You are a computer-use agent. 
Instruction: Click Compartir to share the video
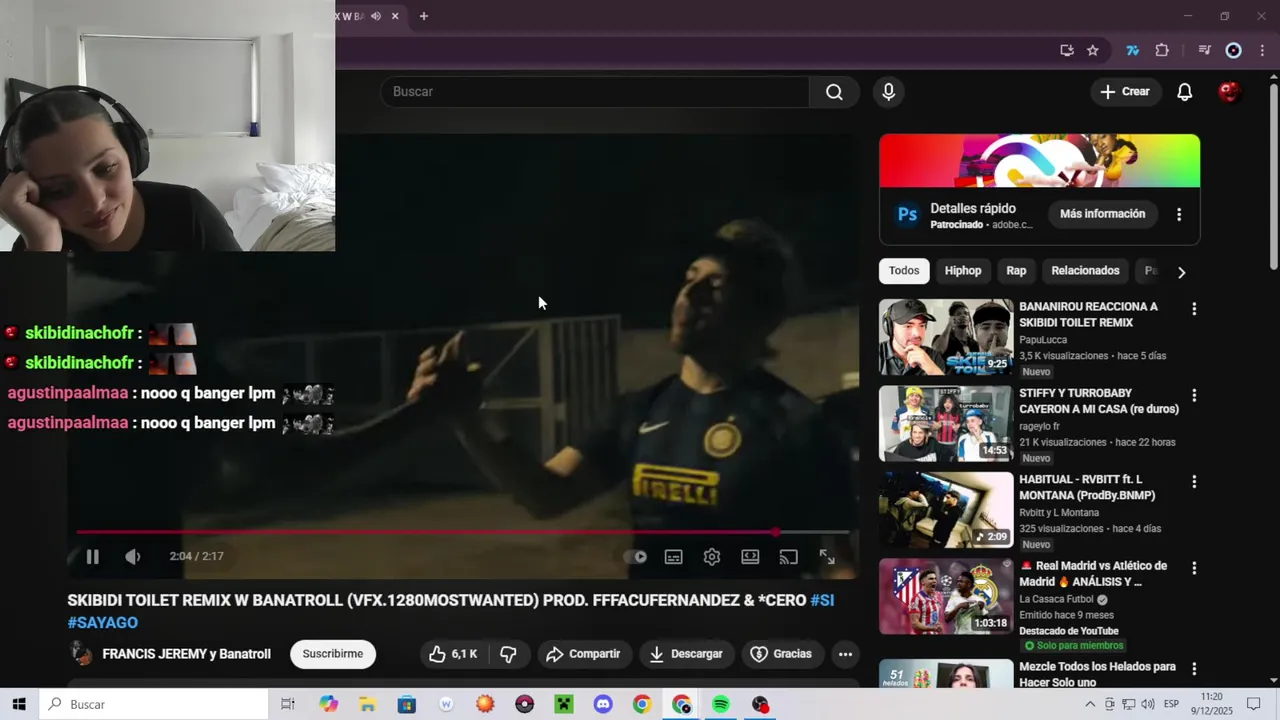pos(584,654)
